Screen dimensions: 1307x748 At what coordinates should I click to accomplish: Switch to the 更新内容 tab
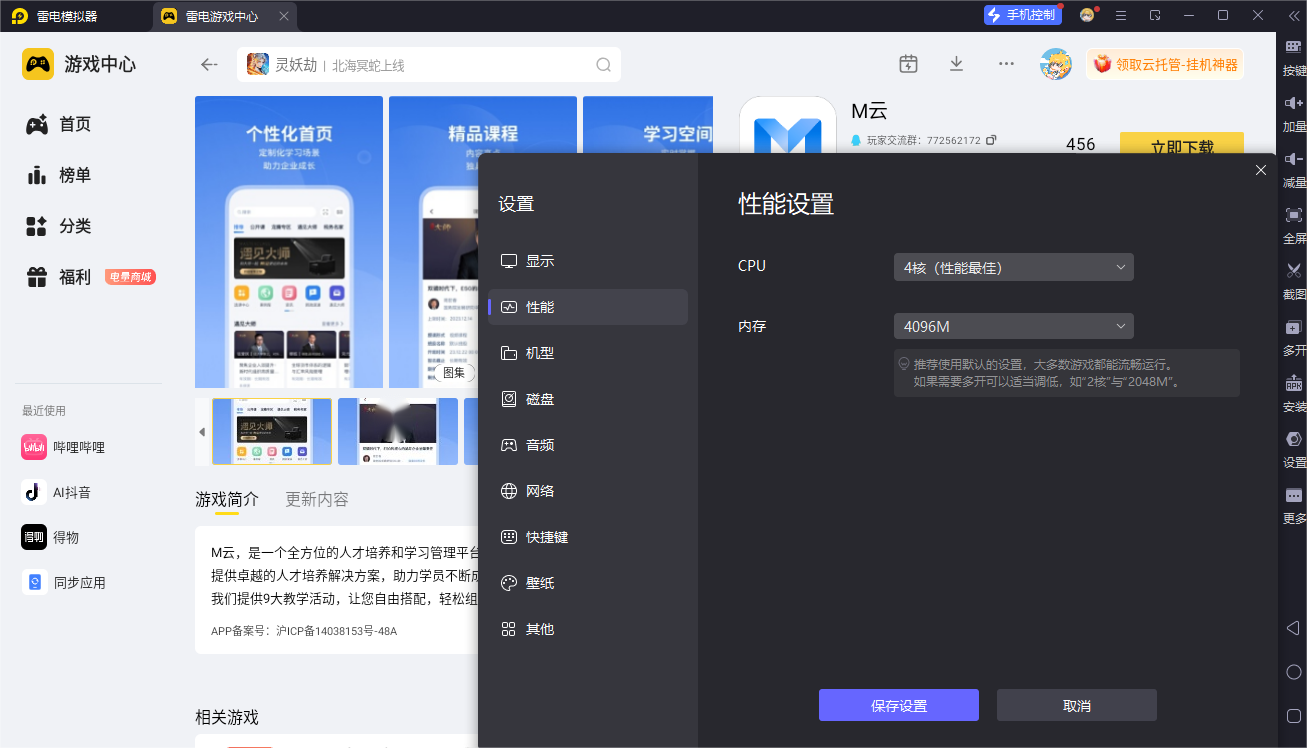point(317,499)
